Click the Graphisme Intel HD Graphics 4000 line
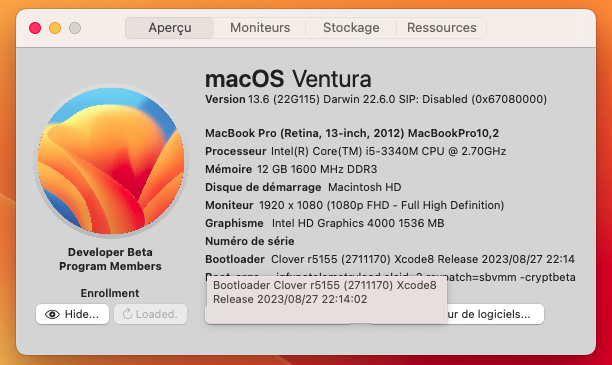 (x=325, y=223)
